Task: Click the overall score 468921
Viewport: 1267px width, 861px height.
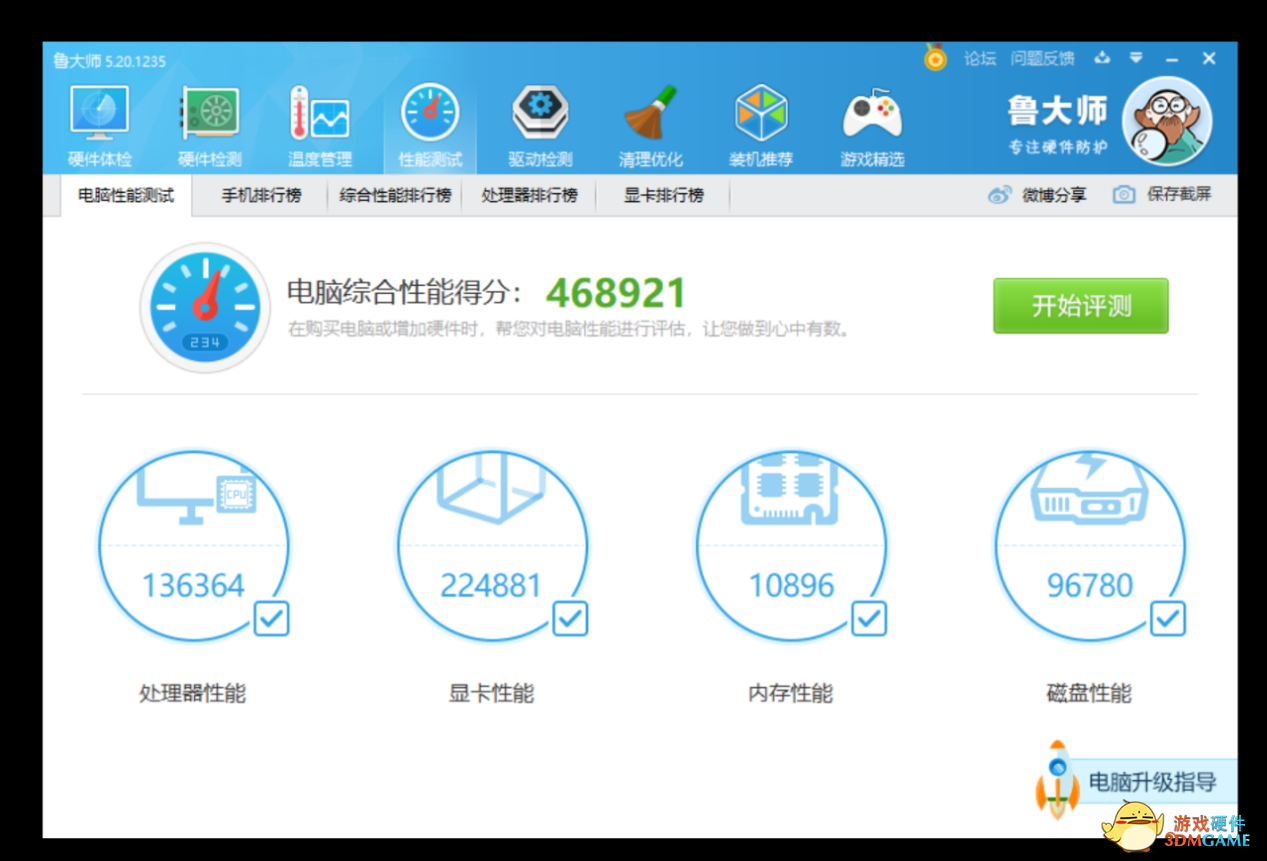Action: tap(616, 293)
